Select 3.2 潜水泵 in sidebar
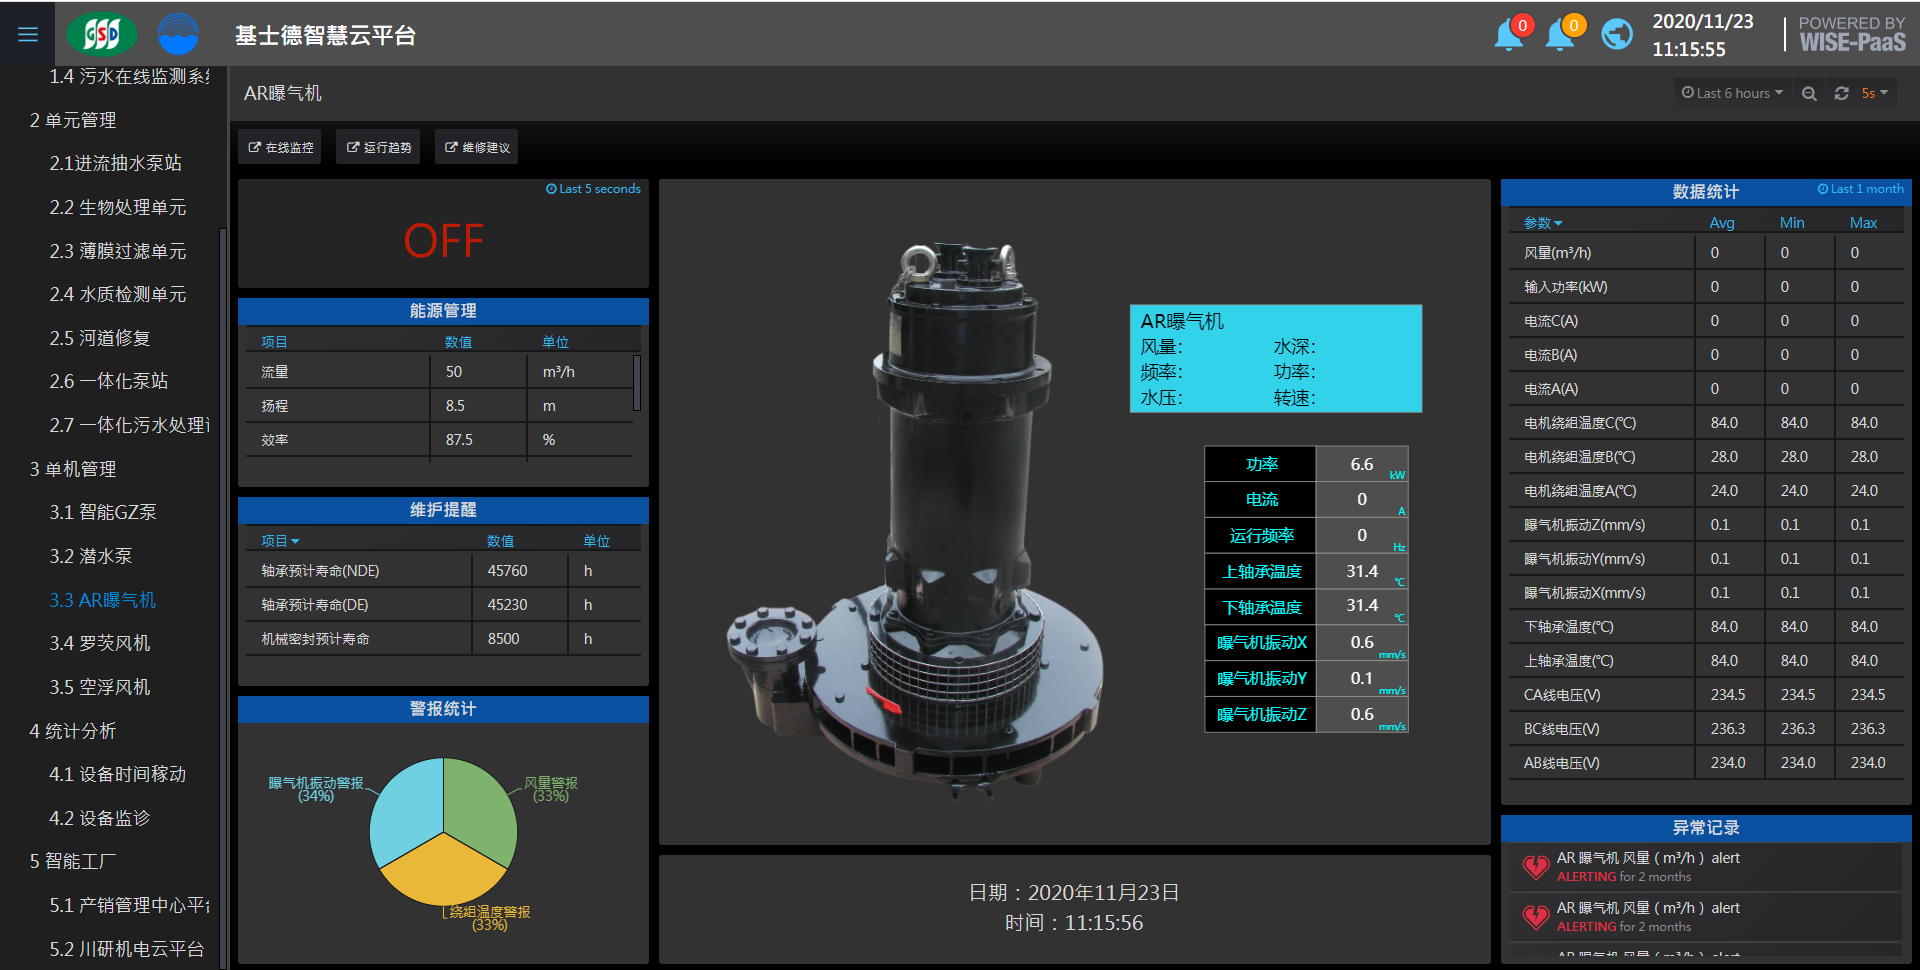Viewport: 1920px width, 970px height. click(x=91, y=556)
